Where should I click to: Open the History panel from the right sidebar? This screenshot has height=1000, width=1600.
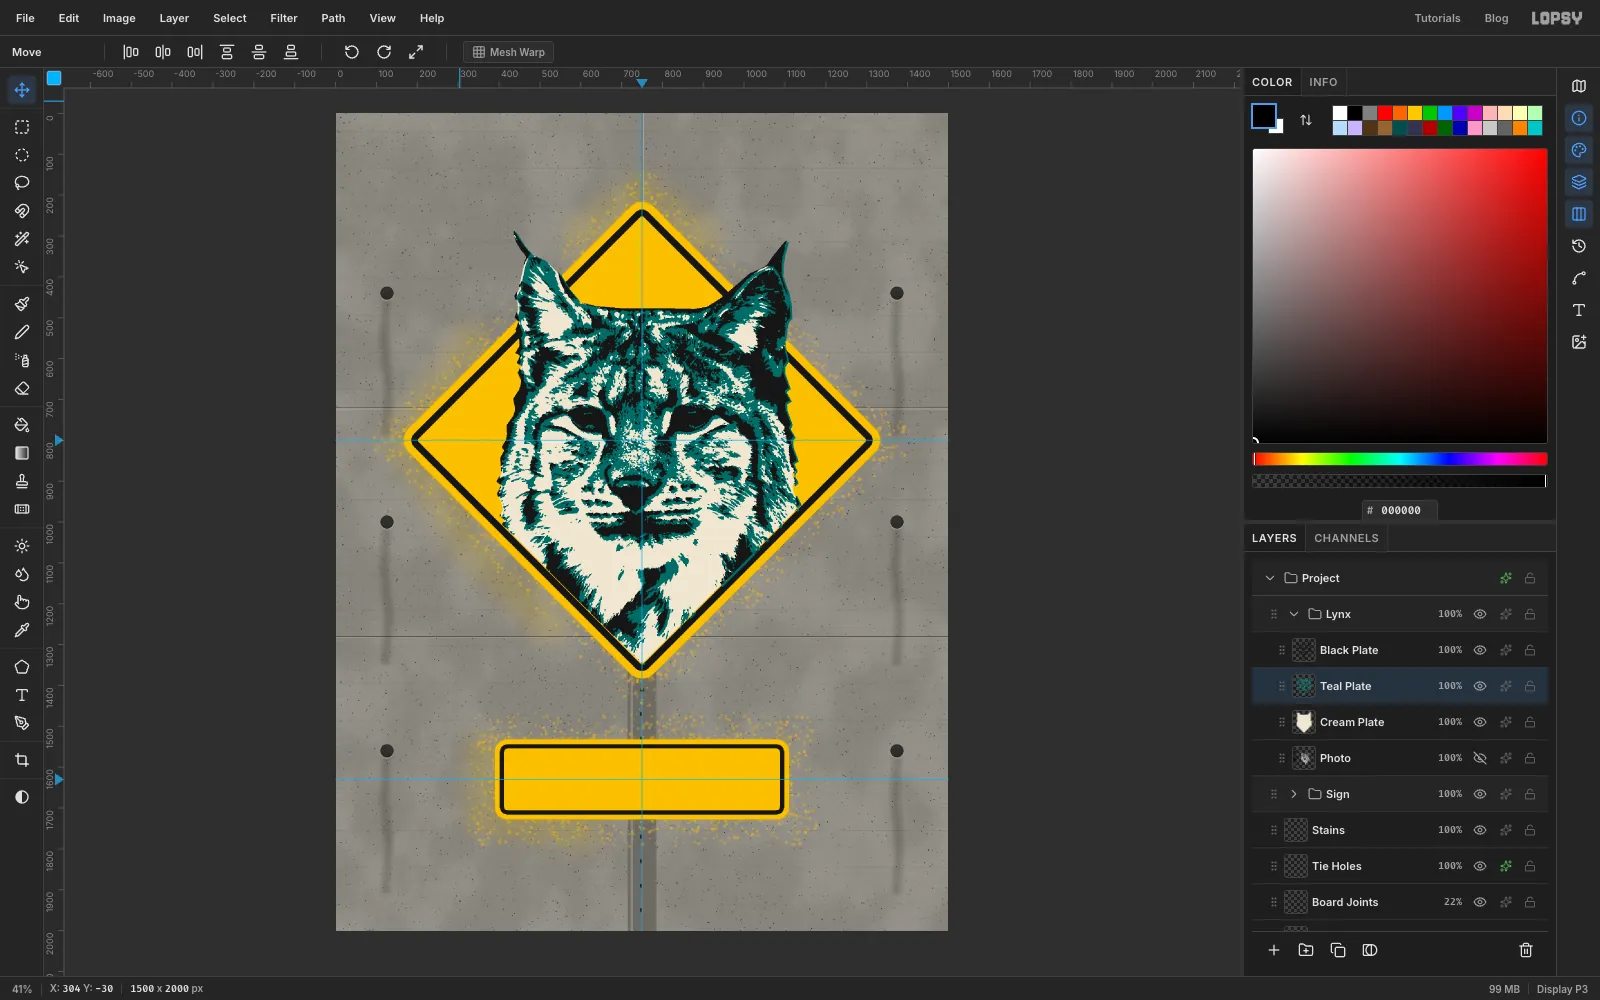click(x=1579, y=246)
